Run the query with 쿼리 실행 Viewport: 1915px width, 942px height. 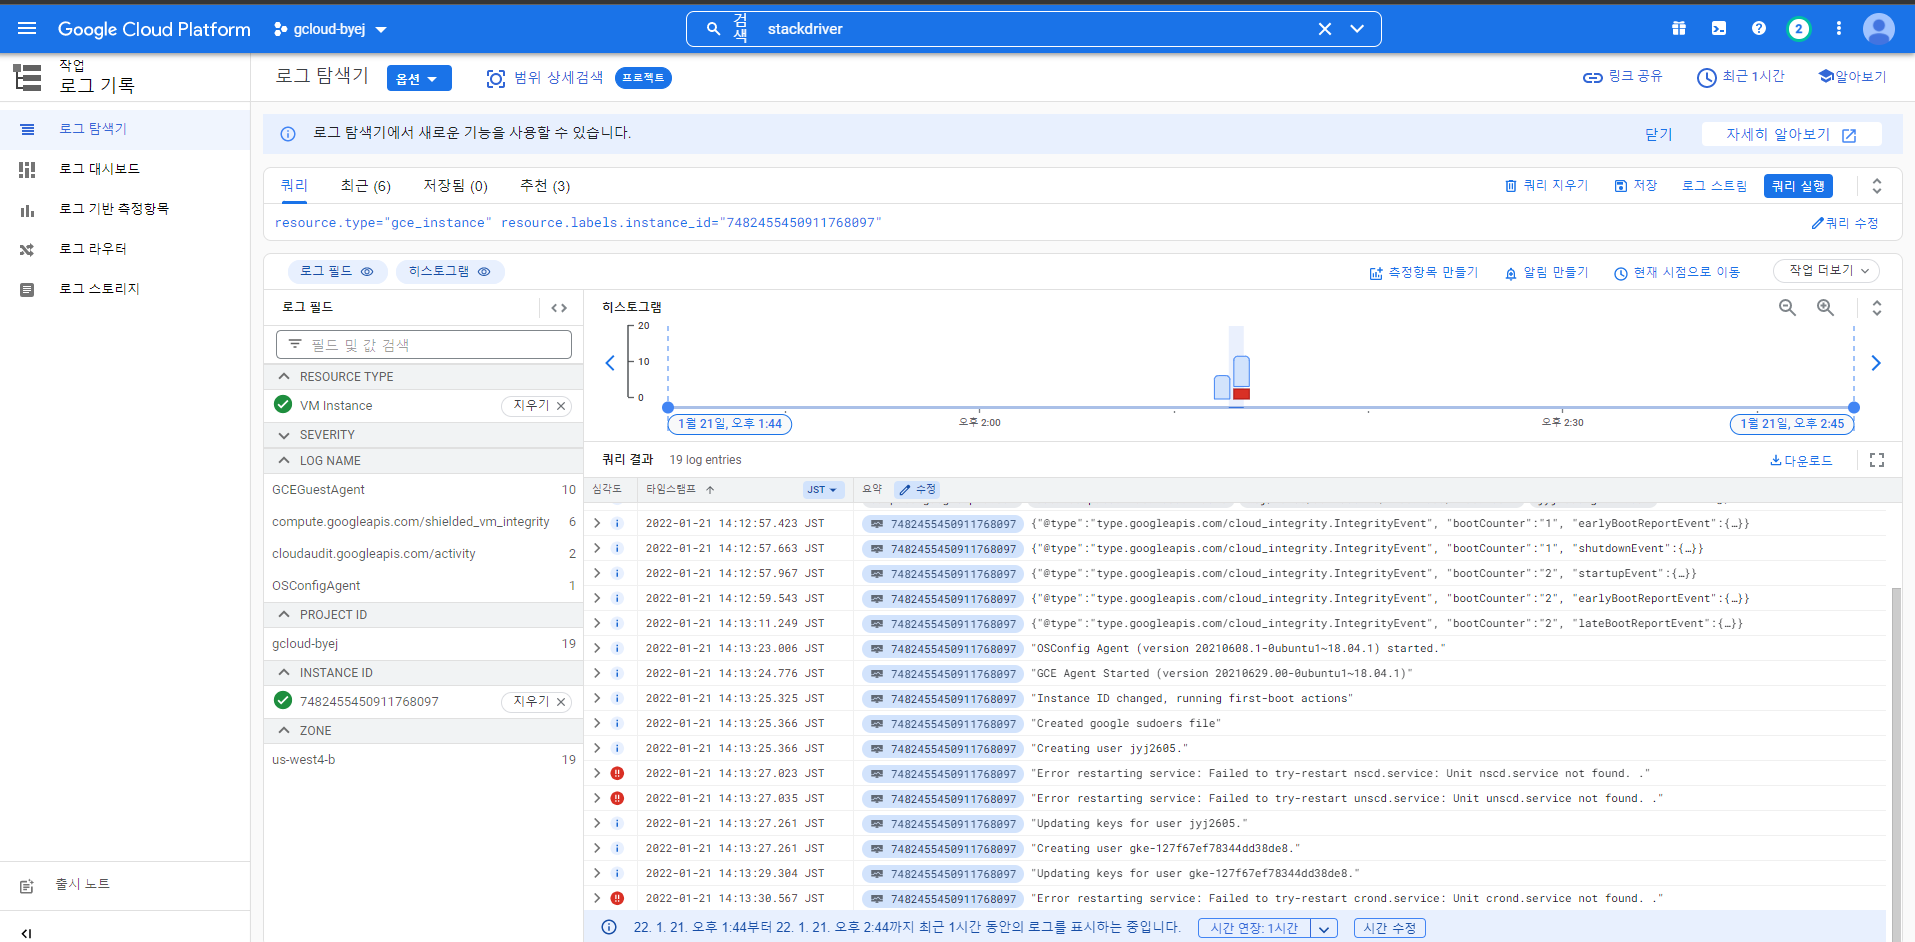[x=1798, y=186]
